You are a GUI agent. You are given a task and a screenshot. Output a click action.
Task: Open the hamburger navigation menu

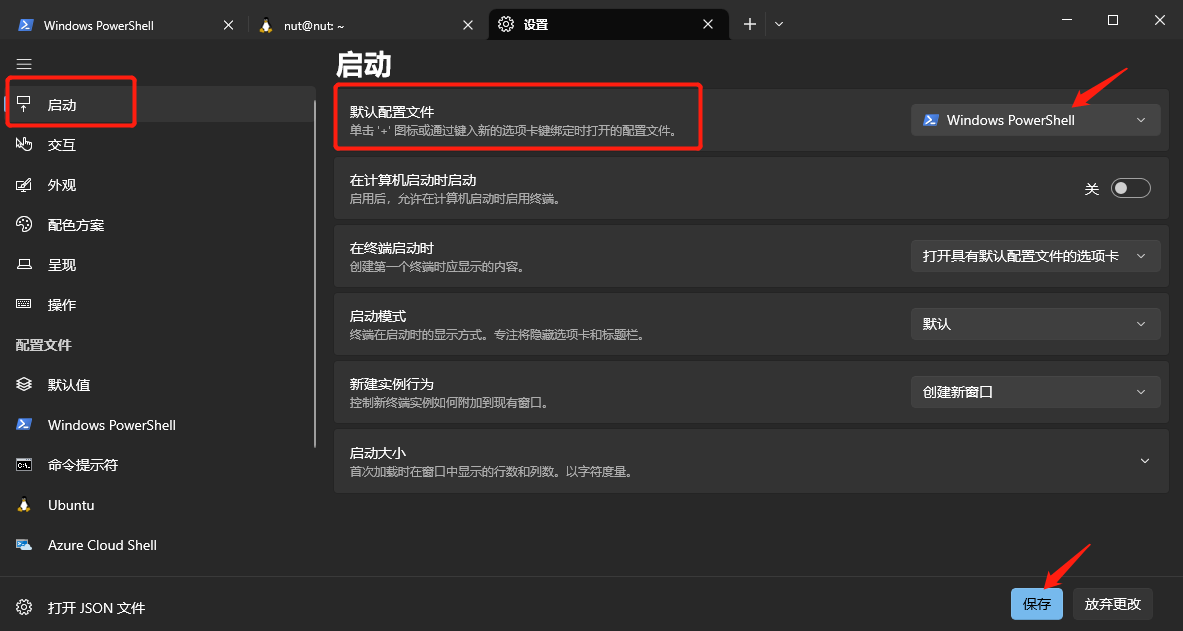[24, 64]
